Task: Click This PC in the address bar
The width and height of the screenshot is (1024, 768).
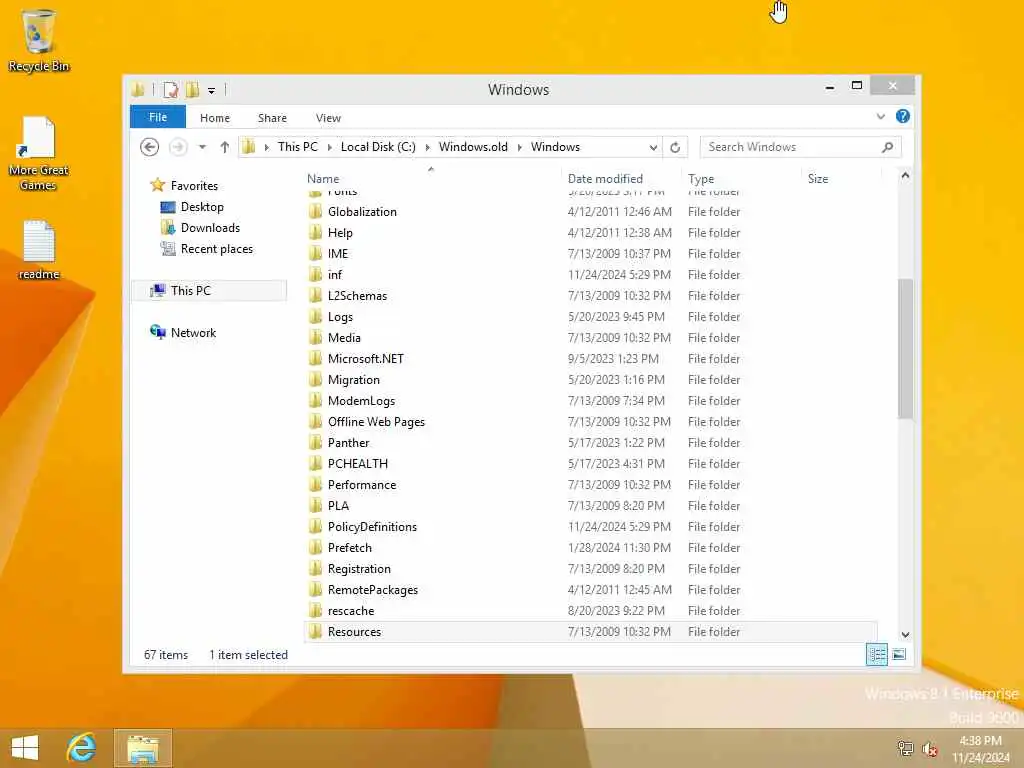Action: [298, 147]
